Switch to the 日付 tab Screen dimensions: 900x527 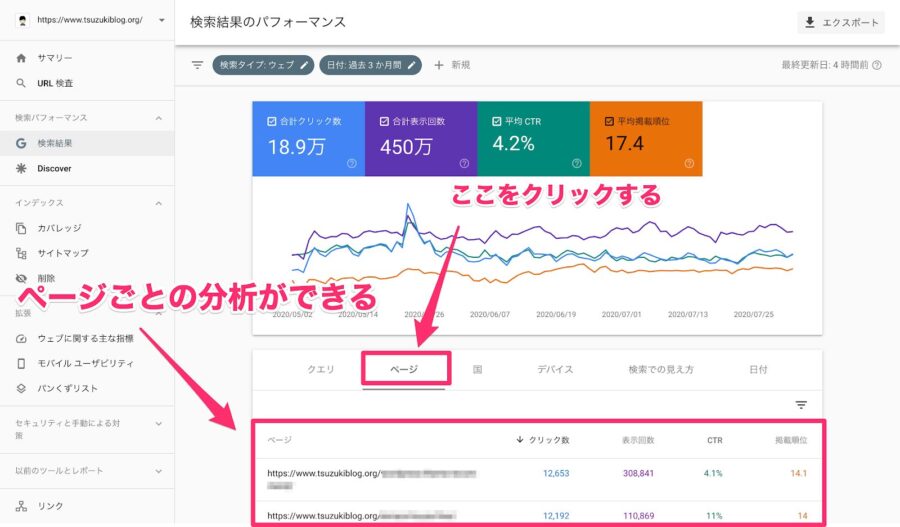758,370
